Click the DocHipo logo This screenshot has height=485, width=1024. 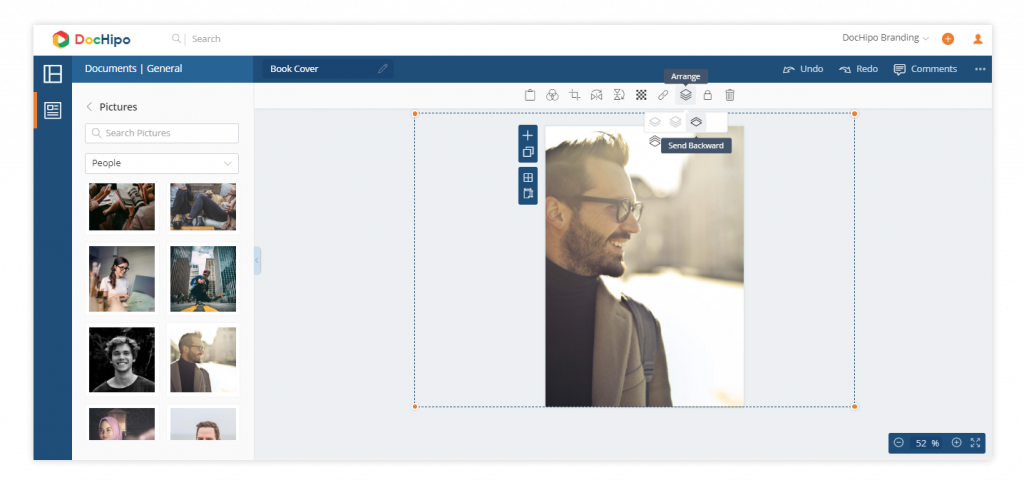pos(91,39)
